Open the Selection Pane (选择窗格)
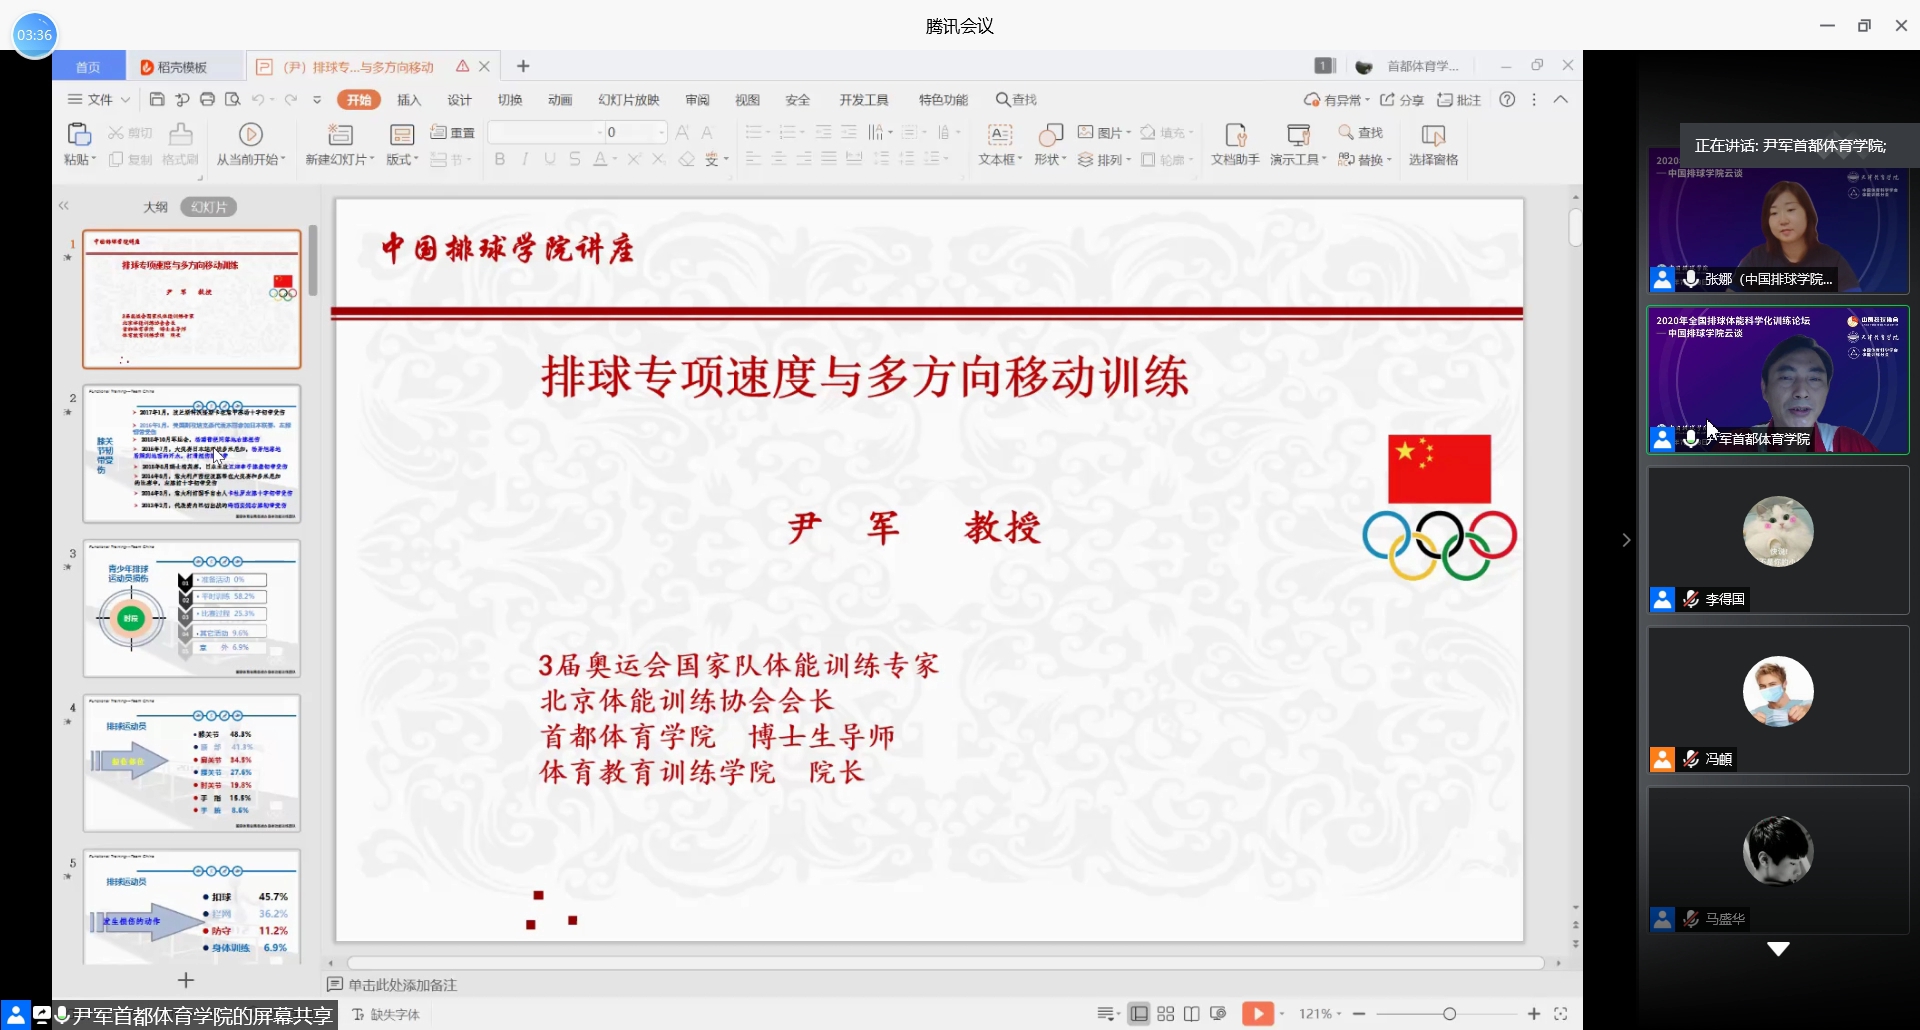 click(1433, 135)
